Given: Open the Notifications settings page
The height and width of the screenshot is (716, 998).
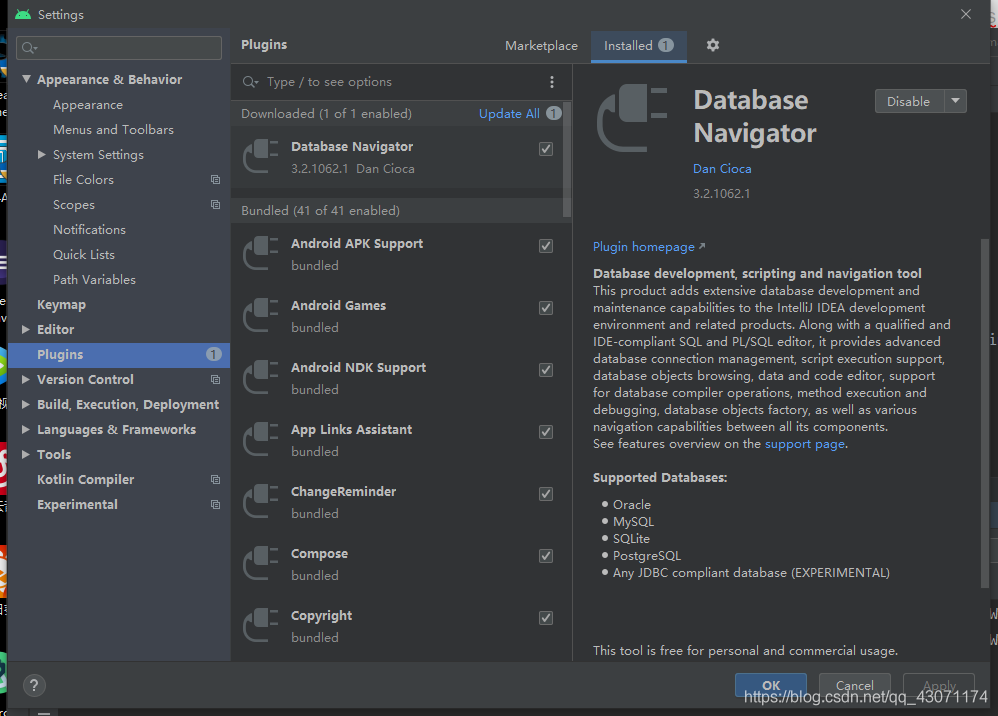Looking at the screenshot, I should (x=89, y=230).
